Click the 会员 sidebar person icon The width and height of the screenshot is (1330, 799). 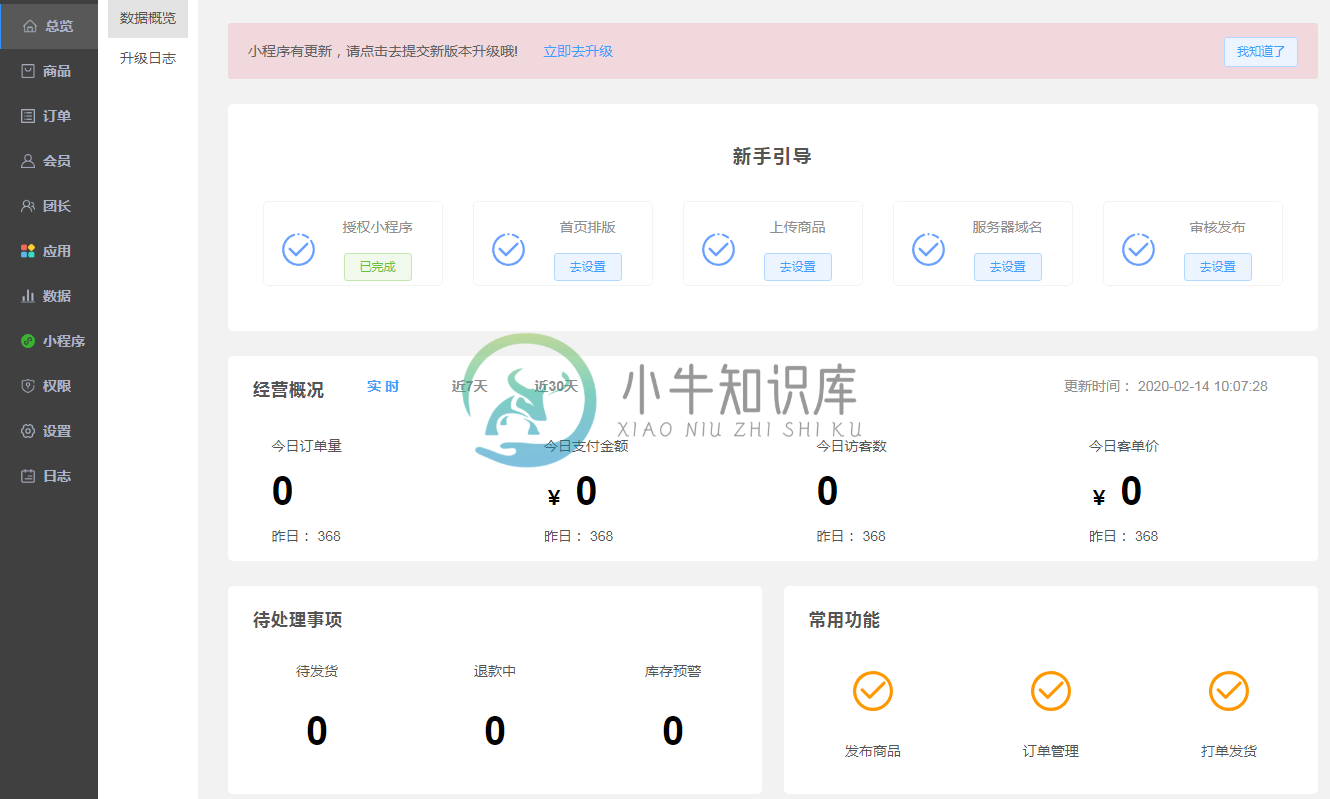[x=28, y=161]
